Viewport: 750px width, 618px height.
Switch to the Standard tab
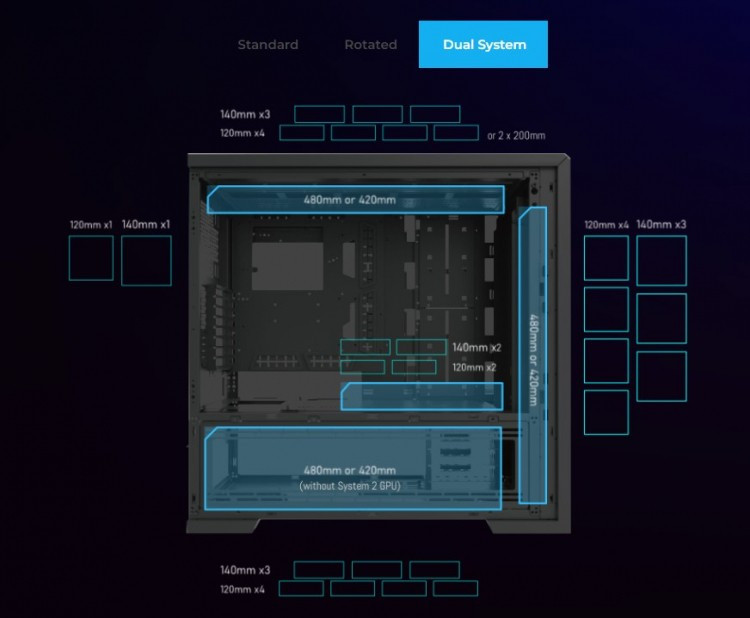[267, 44]
